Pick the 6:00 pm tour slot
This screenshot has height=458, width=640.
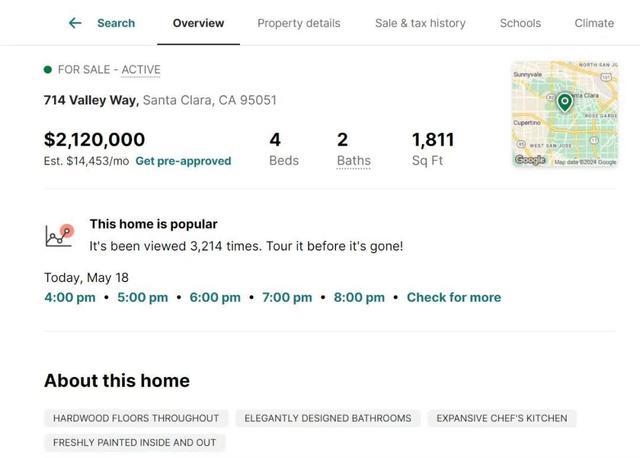215,297
